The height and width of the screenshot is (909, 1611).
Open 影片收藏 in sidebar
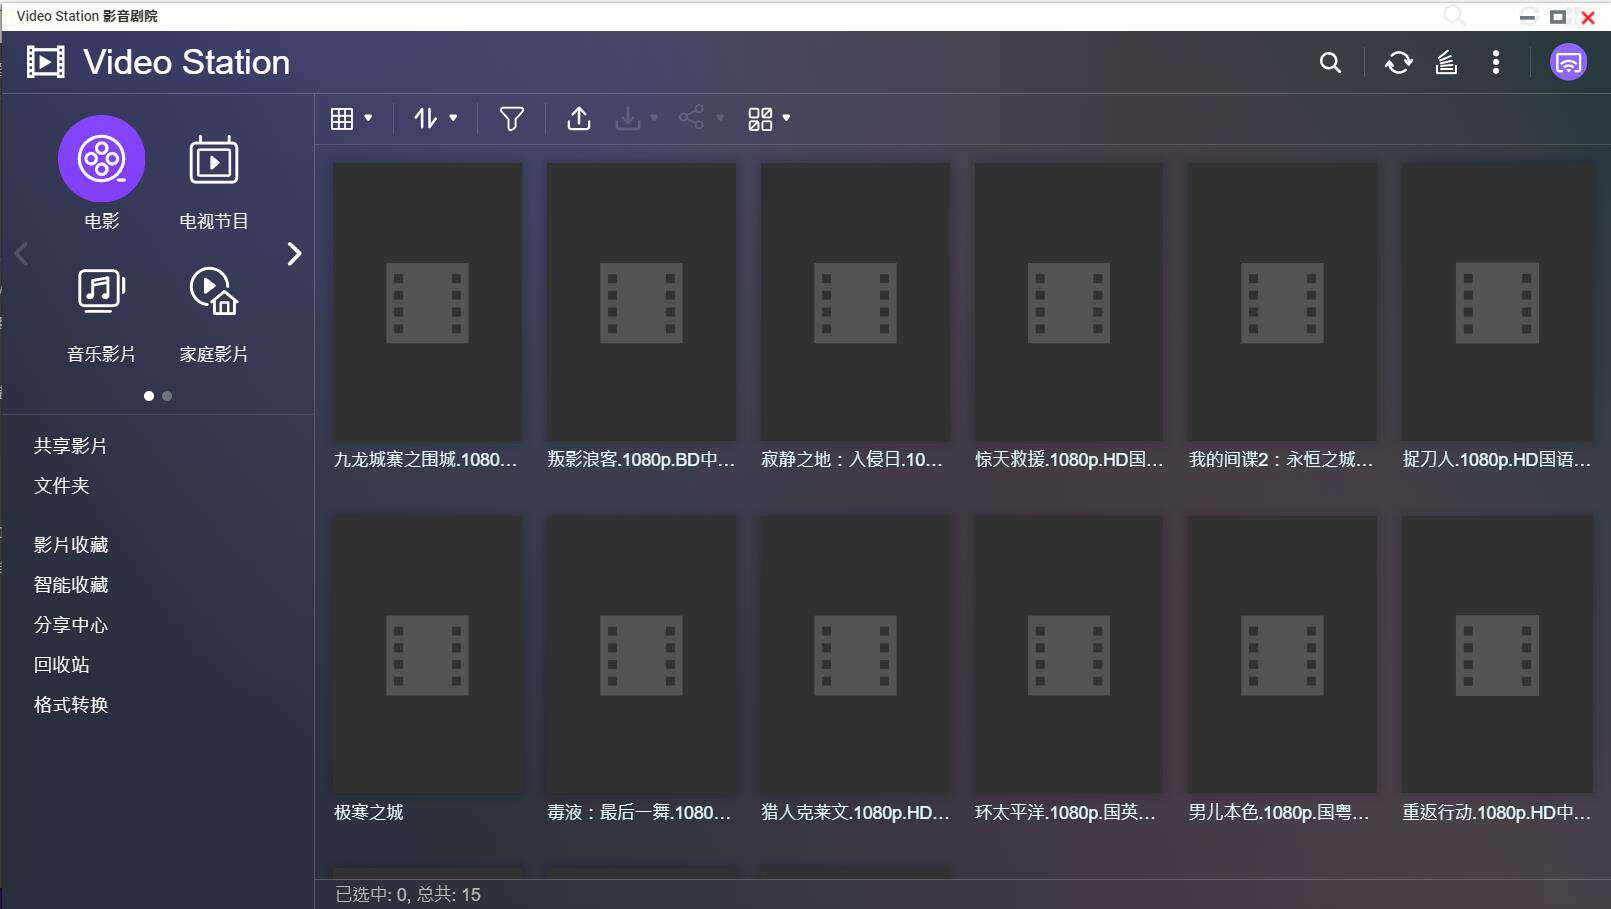click(x=71, y=545)
